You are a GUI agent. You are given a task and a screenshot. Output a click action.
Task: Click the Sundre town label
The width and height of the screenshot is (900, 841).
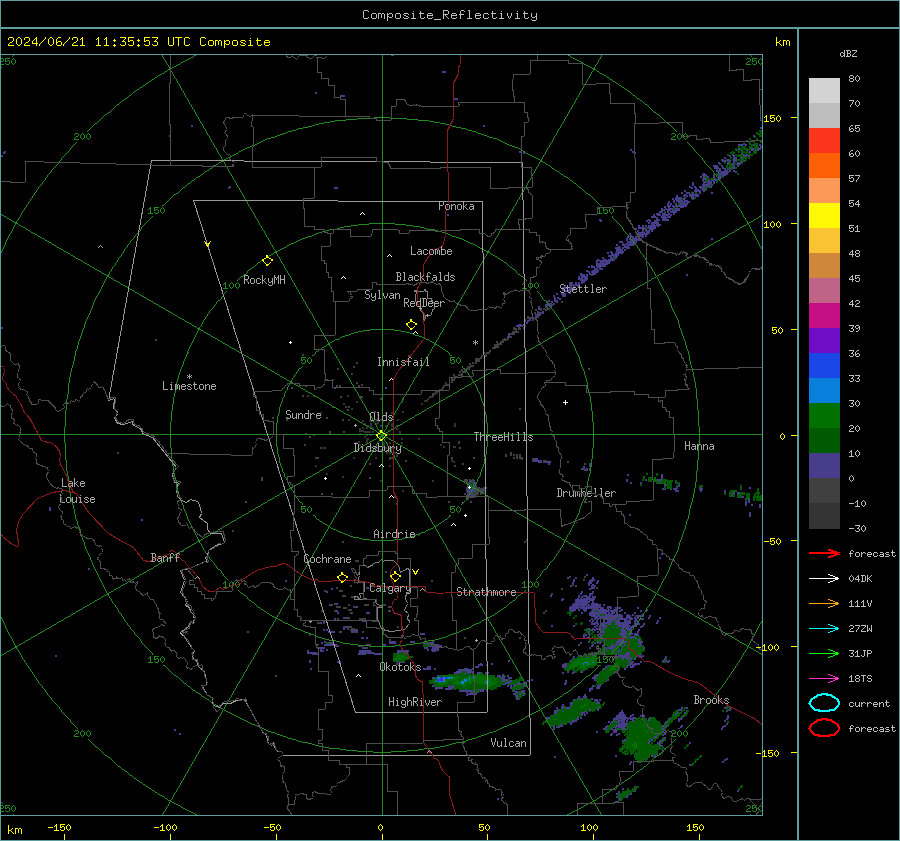[x=303, y=414]
